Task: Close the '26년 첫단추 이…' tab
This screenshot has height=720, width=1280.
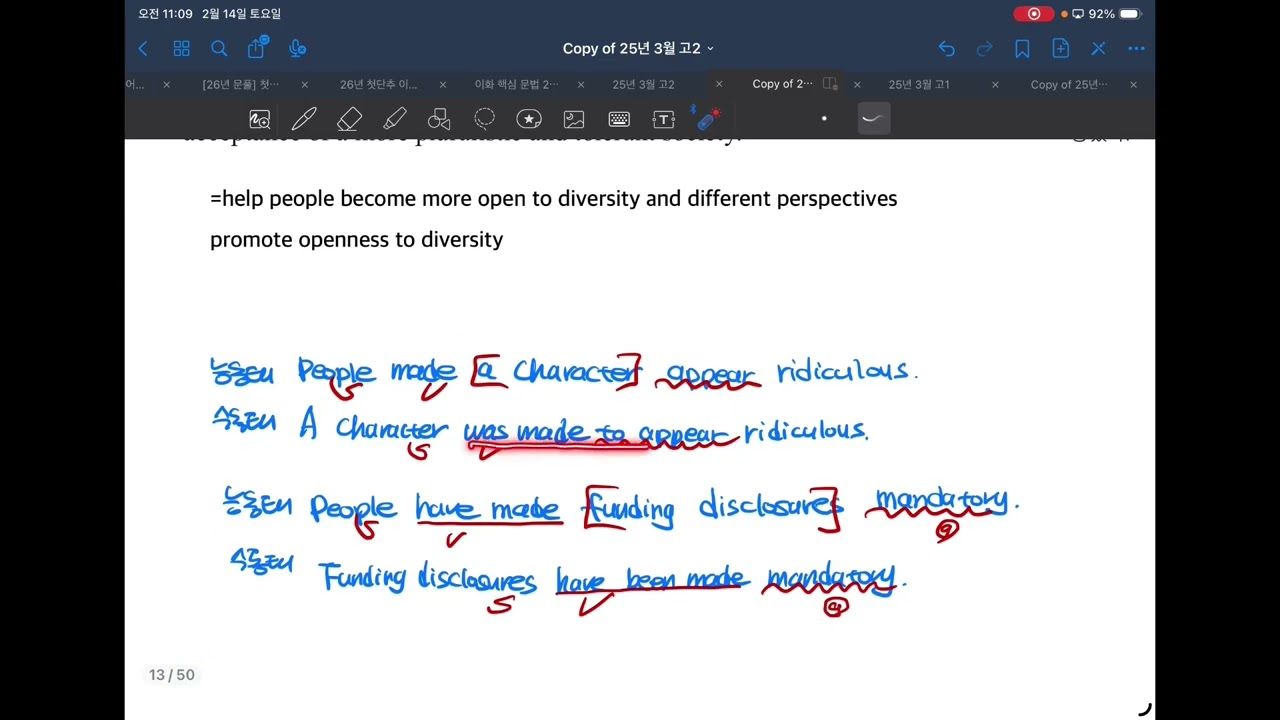Action: pos(443,85)
